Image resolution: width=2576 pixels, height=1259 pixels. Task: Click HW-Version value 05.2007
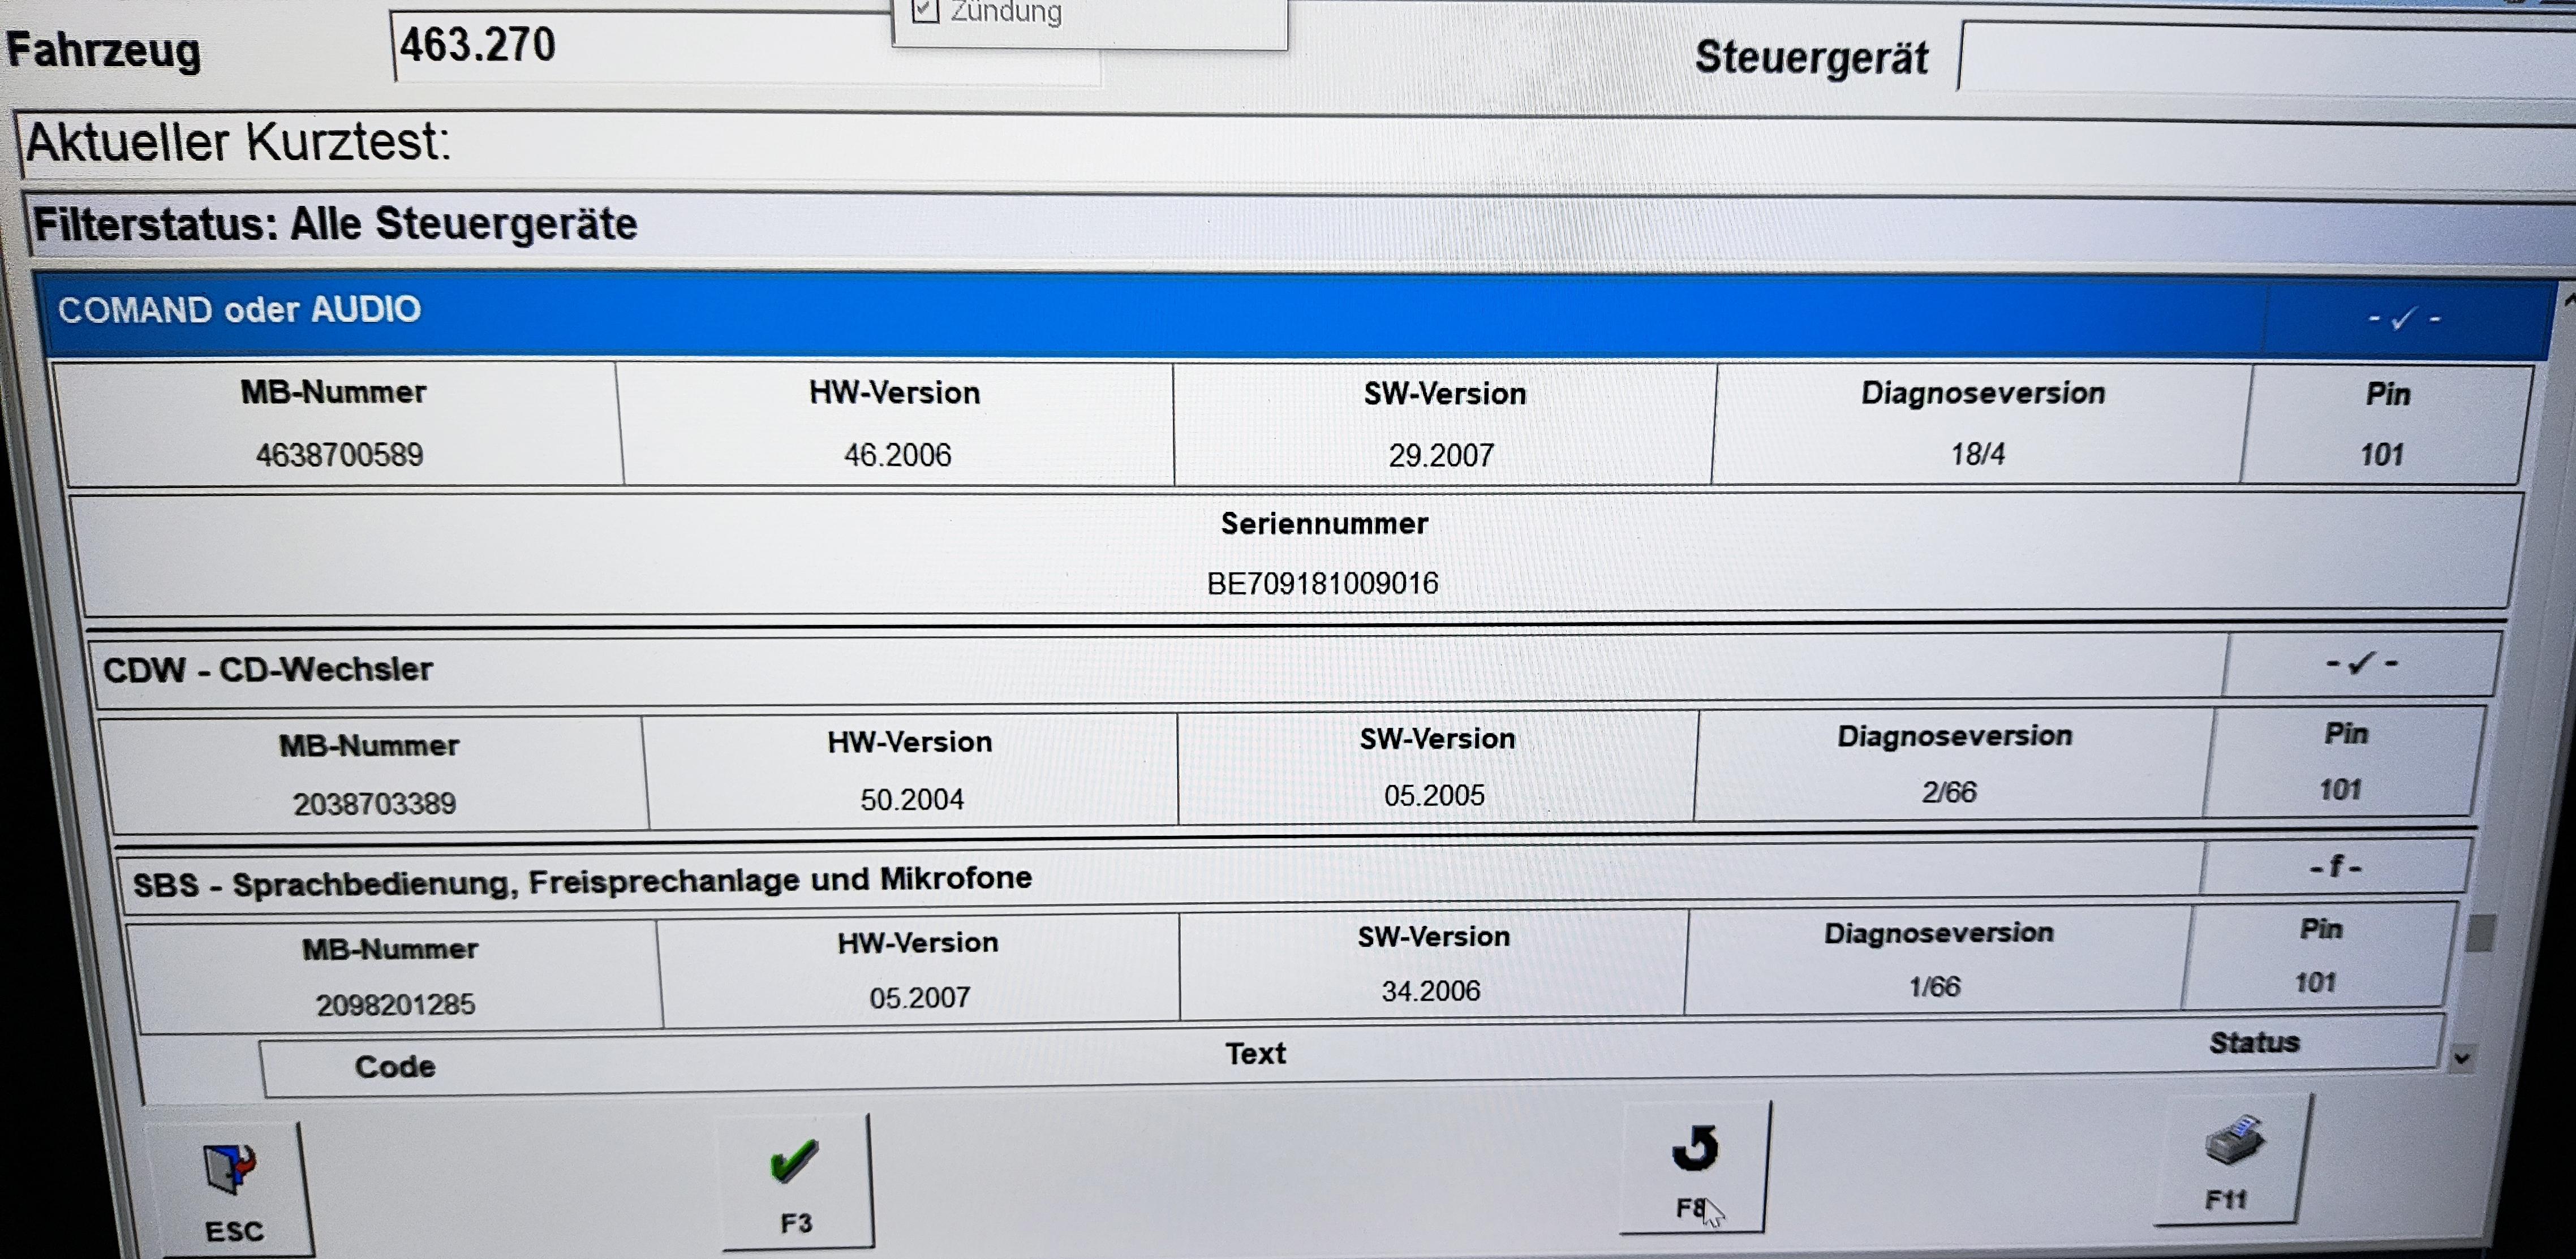tap(920, 997)
